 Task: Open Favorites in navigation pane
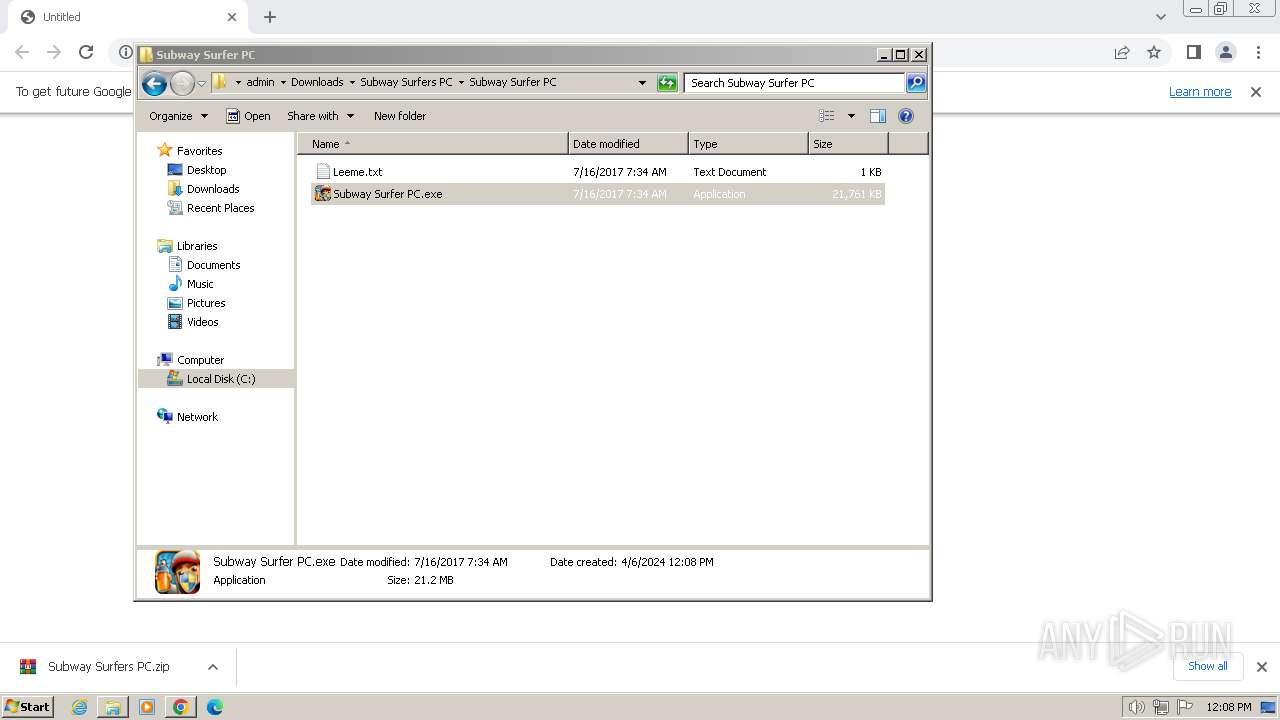coord(199,151)
